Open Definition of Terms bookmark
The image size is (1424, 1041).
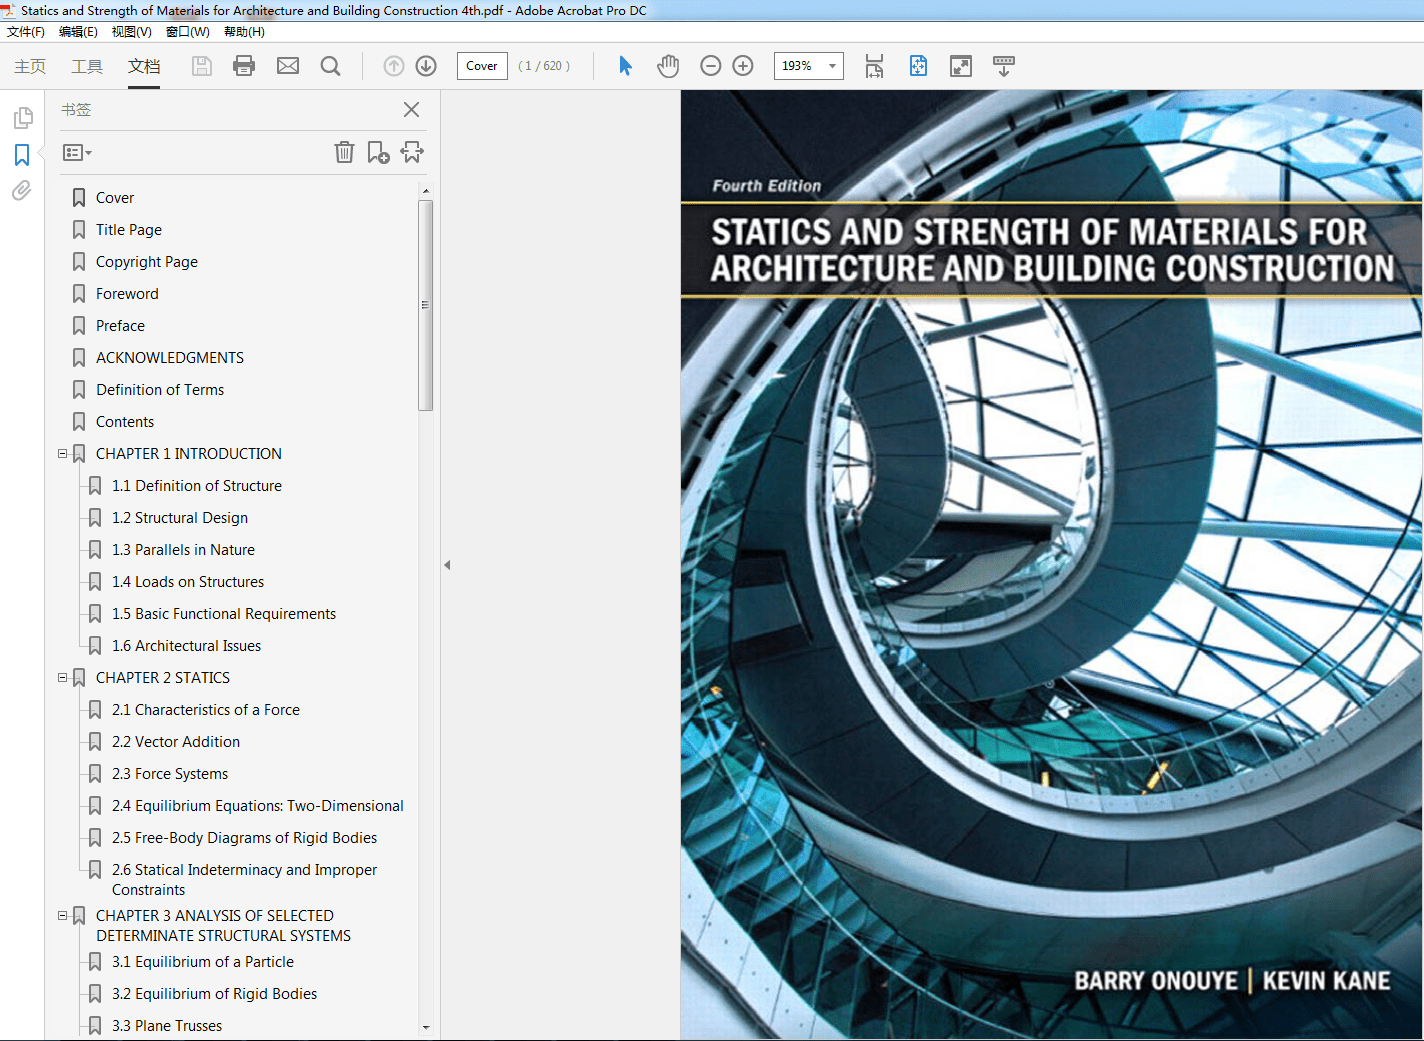click(160, 390)
